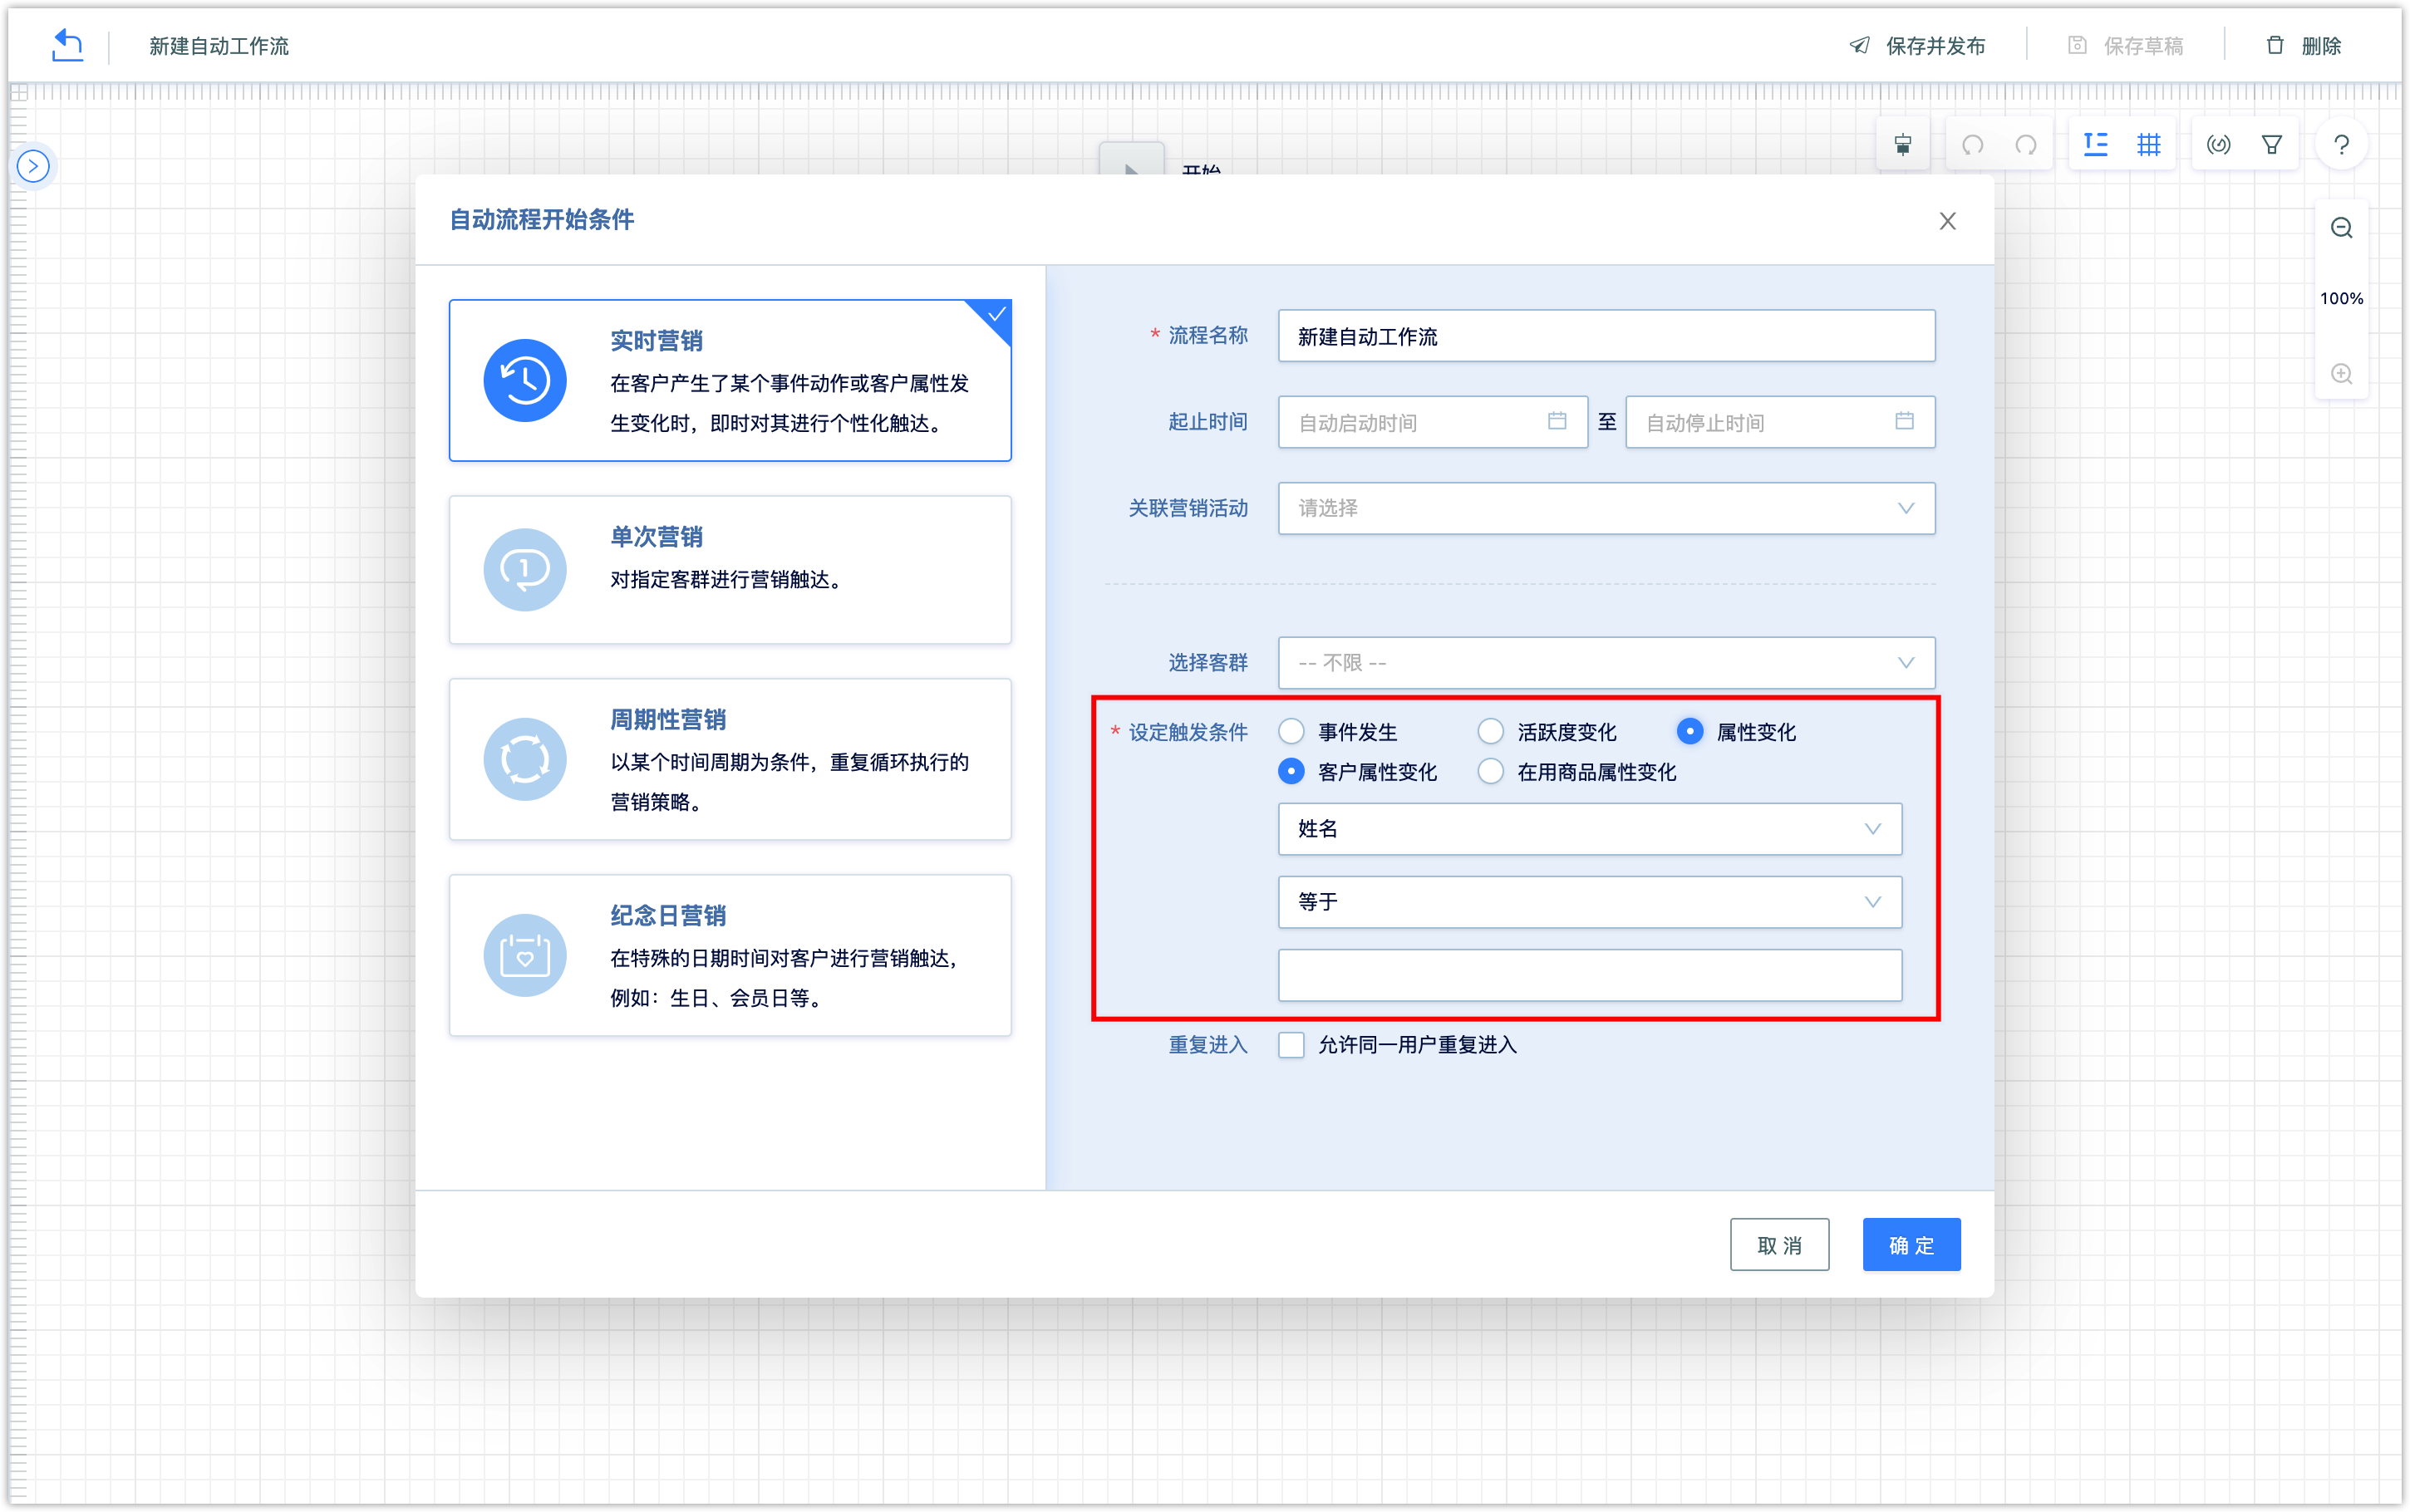Click the back arrow icon at top left
The image size is (2410, 1512).
[x=67, y=45]
